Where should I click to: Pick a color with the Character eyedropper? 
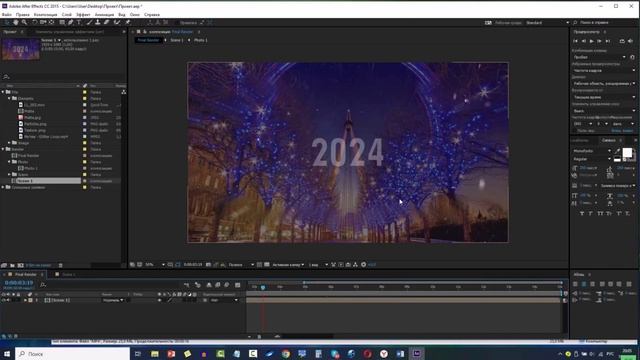pos(618,151)
